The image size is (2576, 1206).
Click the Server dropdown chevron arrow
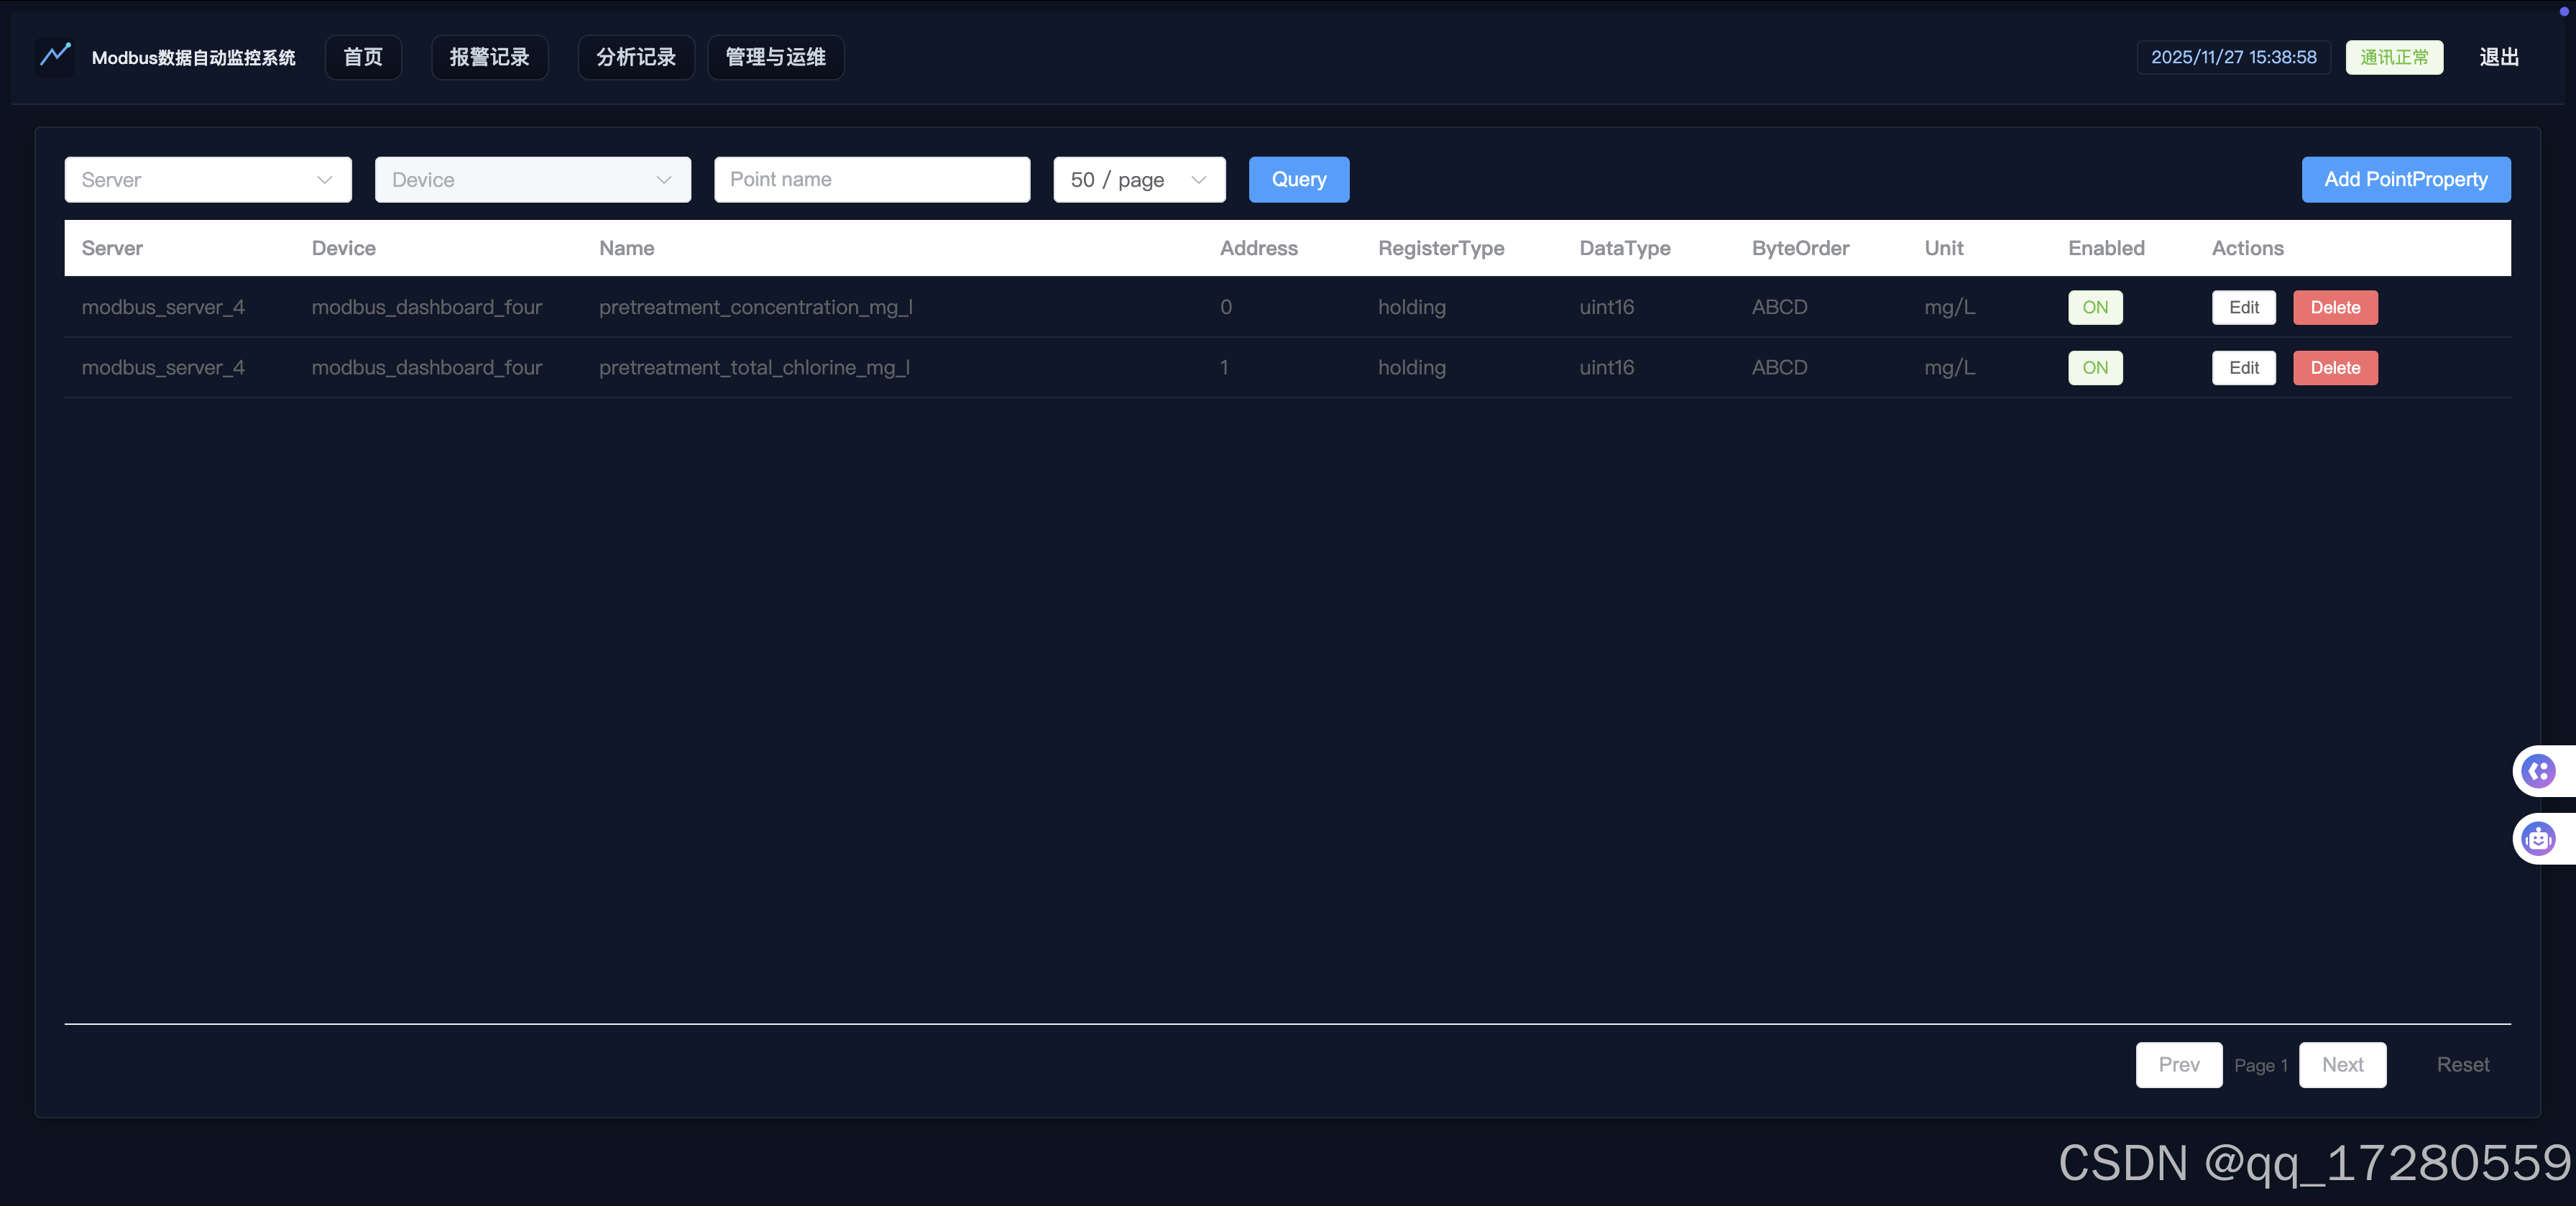[324, 180]
